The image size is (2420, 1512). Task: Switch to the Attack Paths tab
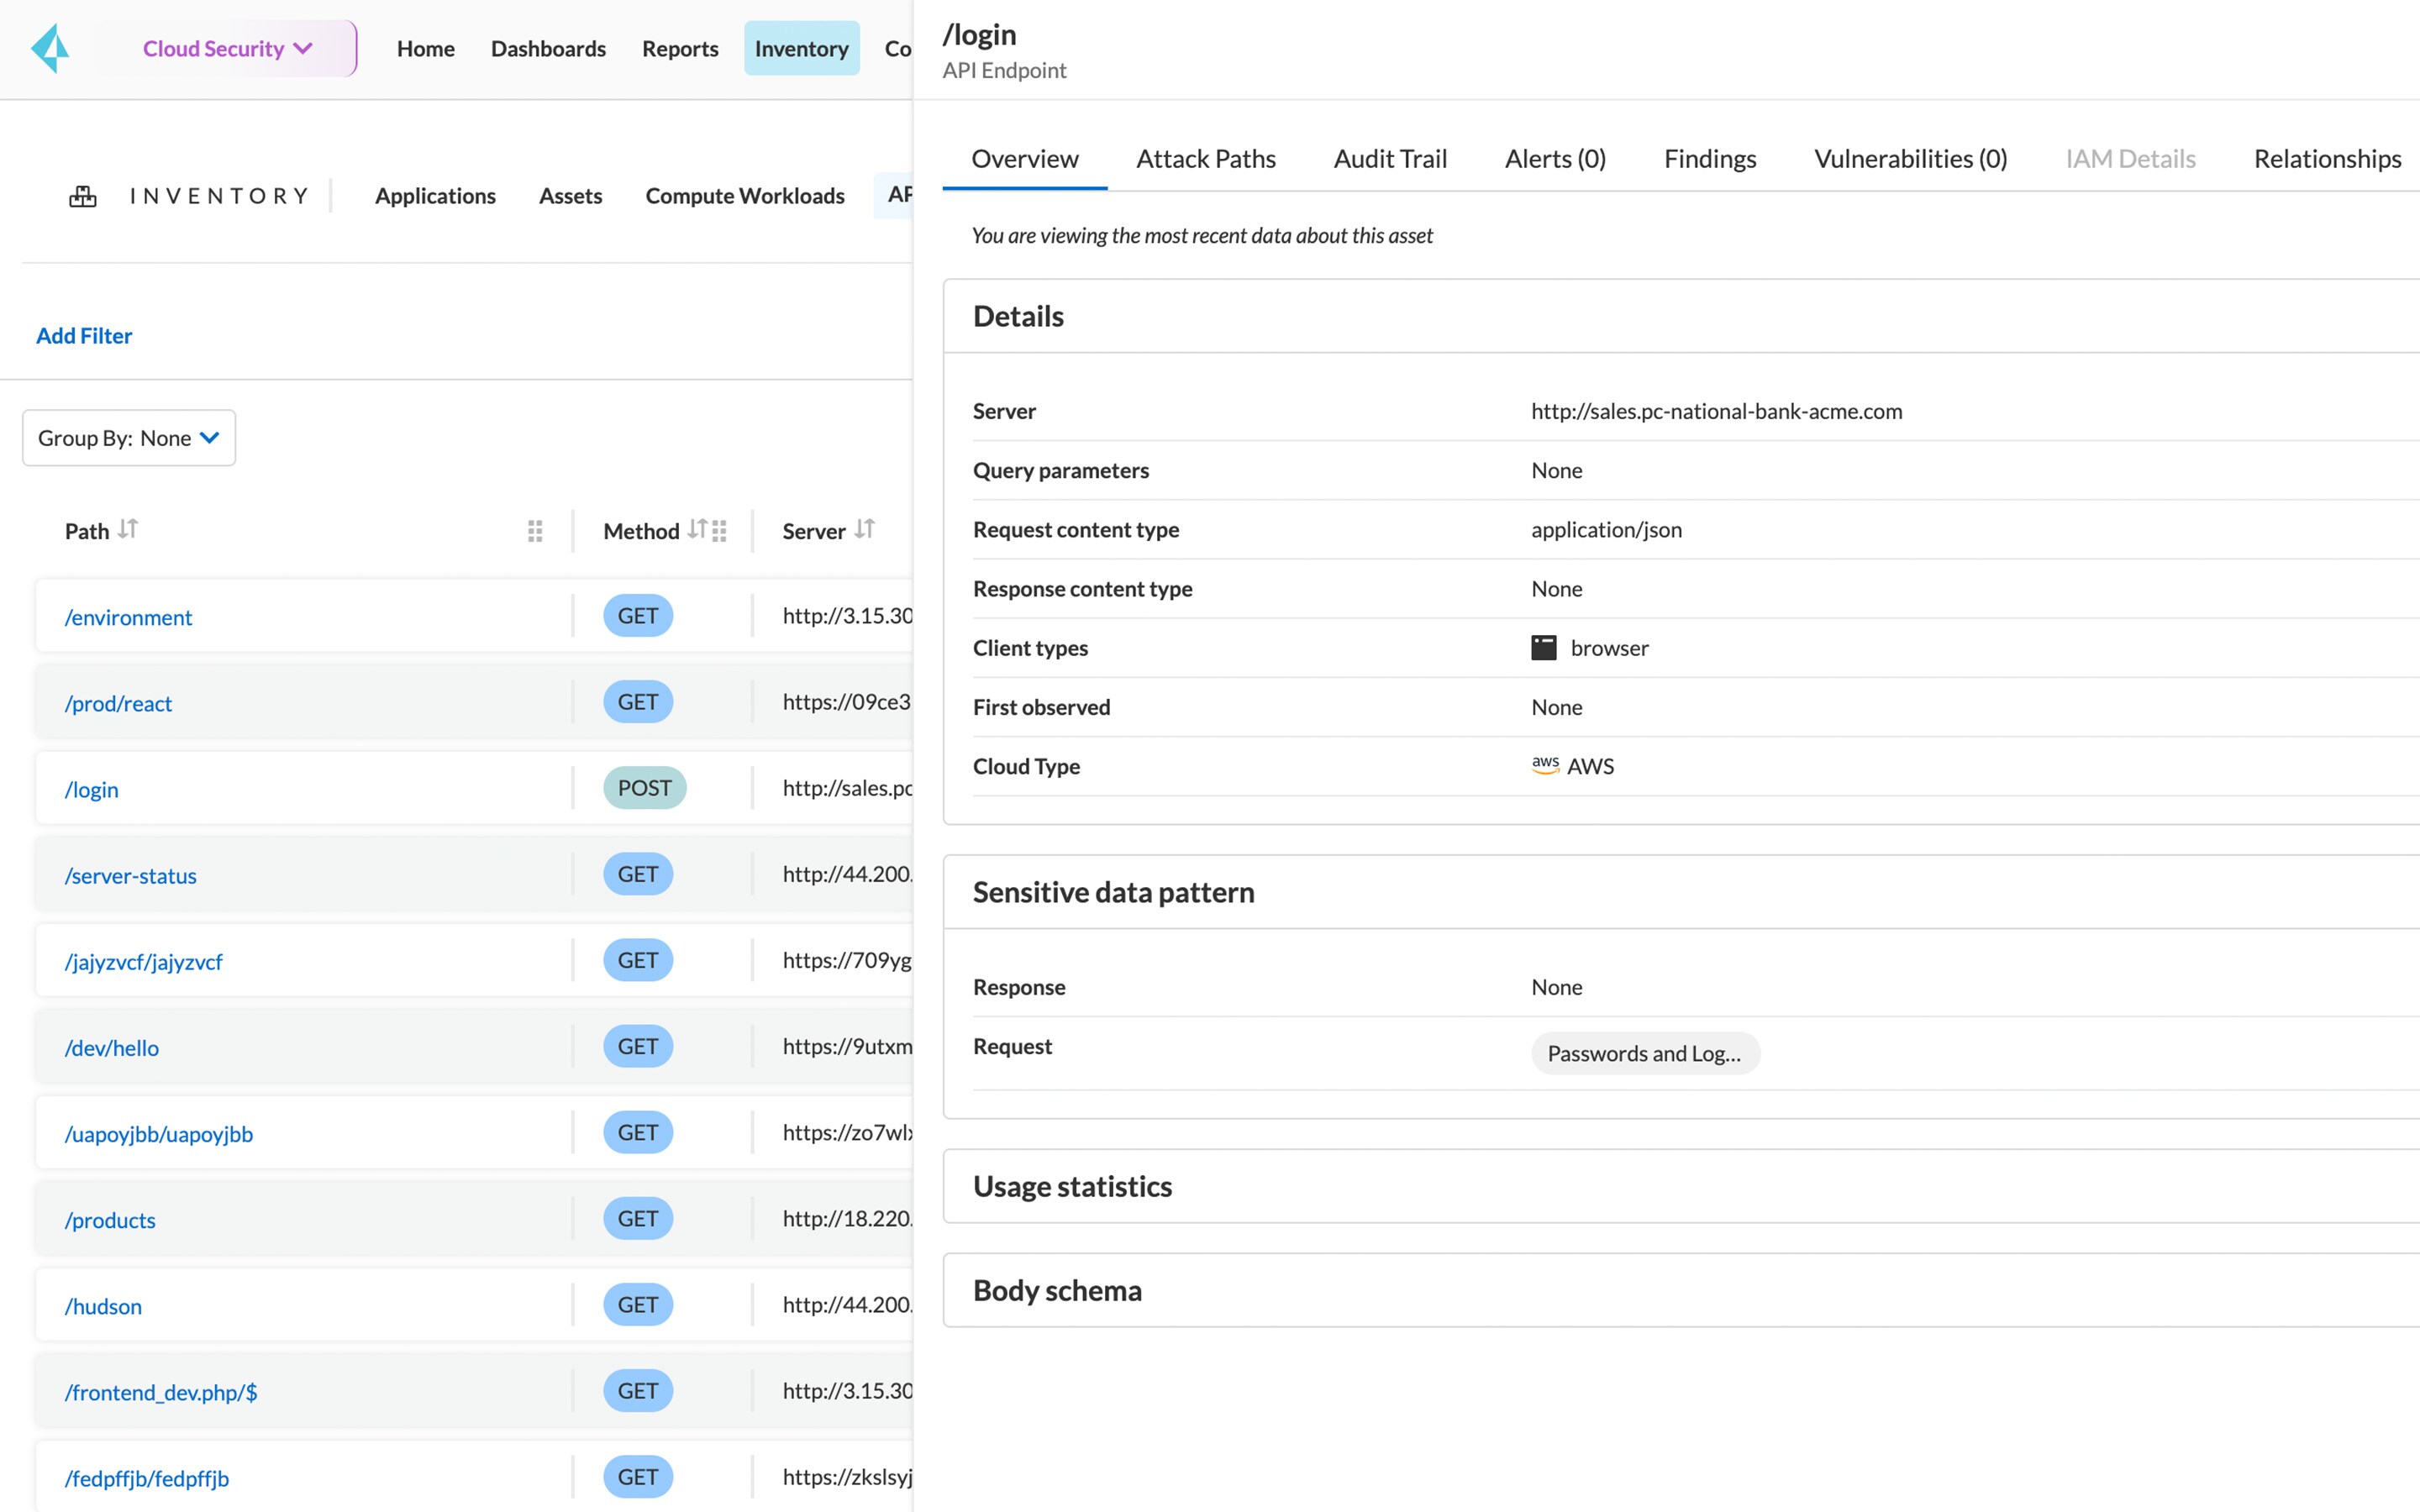point(1205,158)
